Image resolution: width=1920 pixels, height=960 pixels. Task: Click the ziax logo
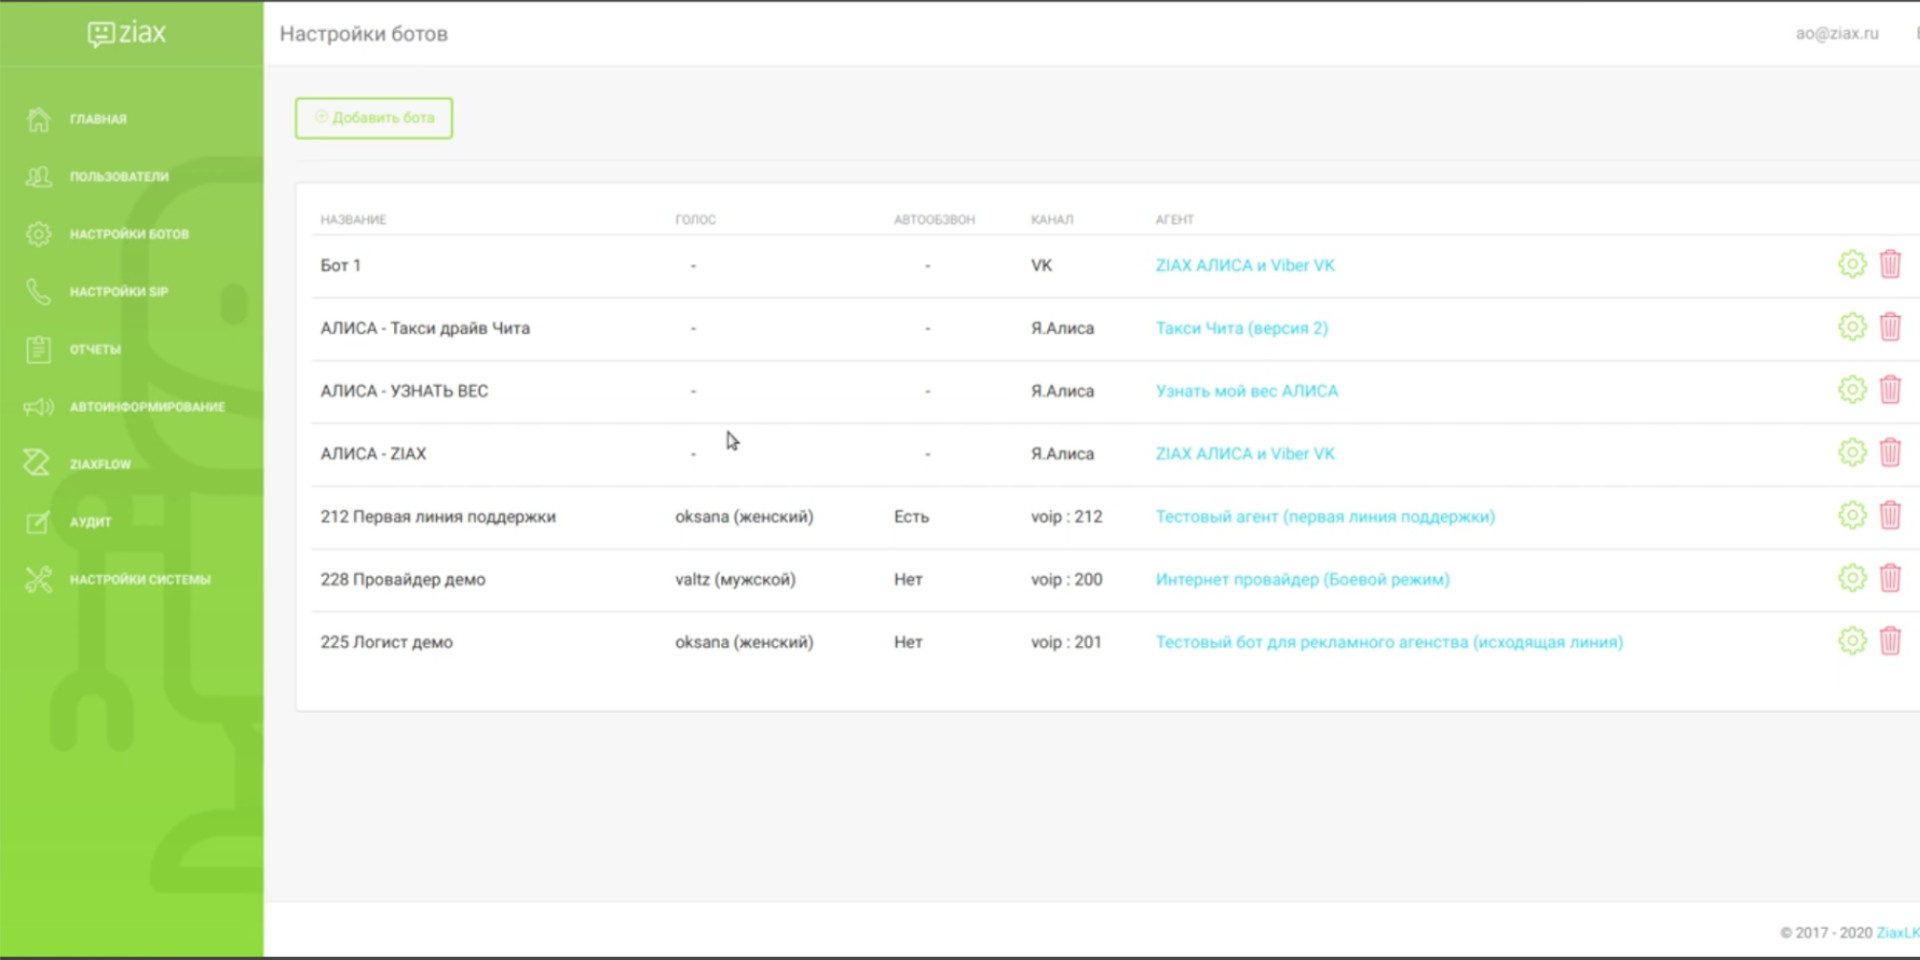[127, 34]
